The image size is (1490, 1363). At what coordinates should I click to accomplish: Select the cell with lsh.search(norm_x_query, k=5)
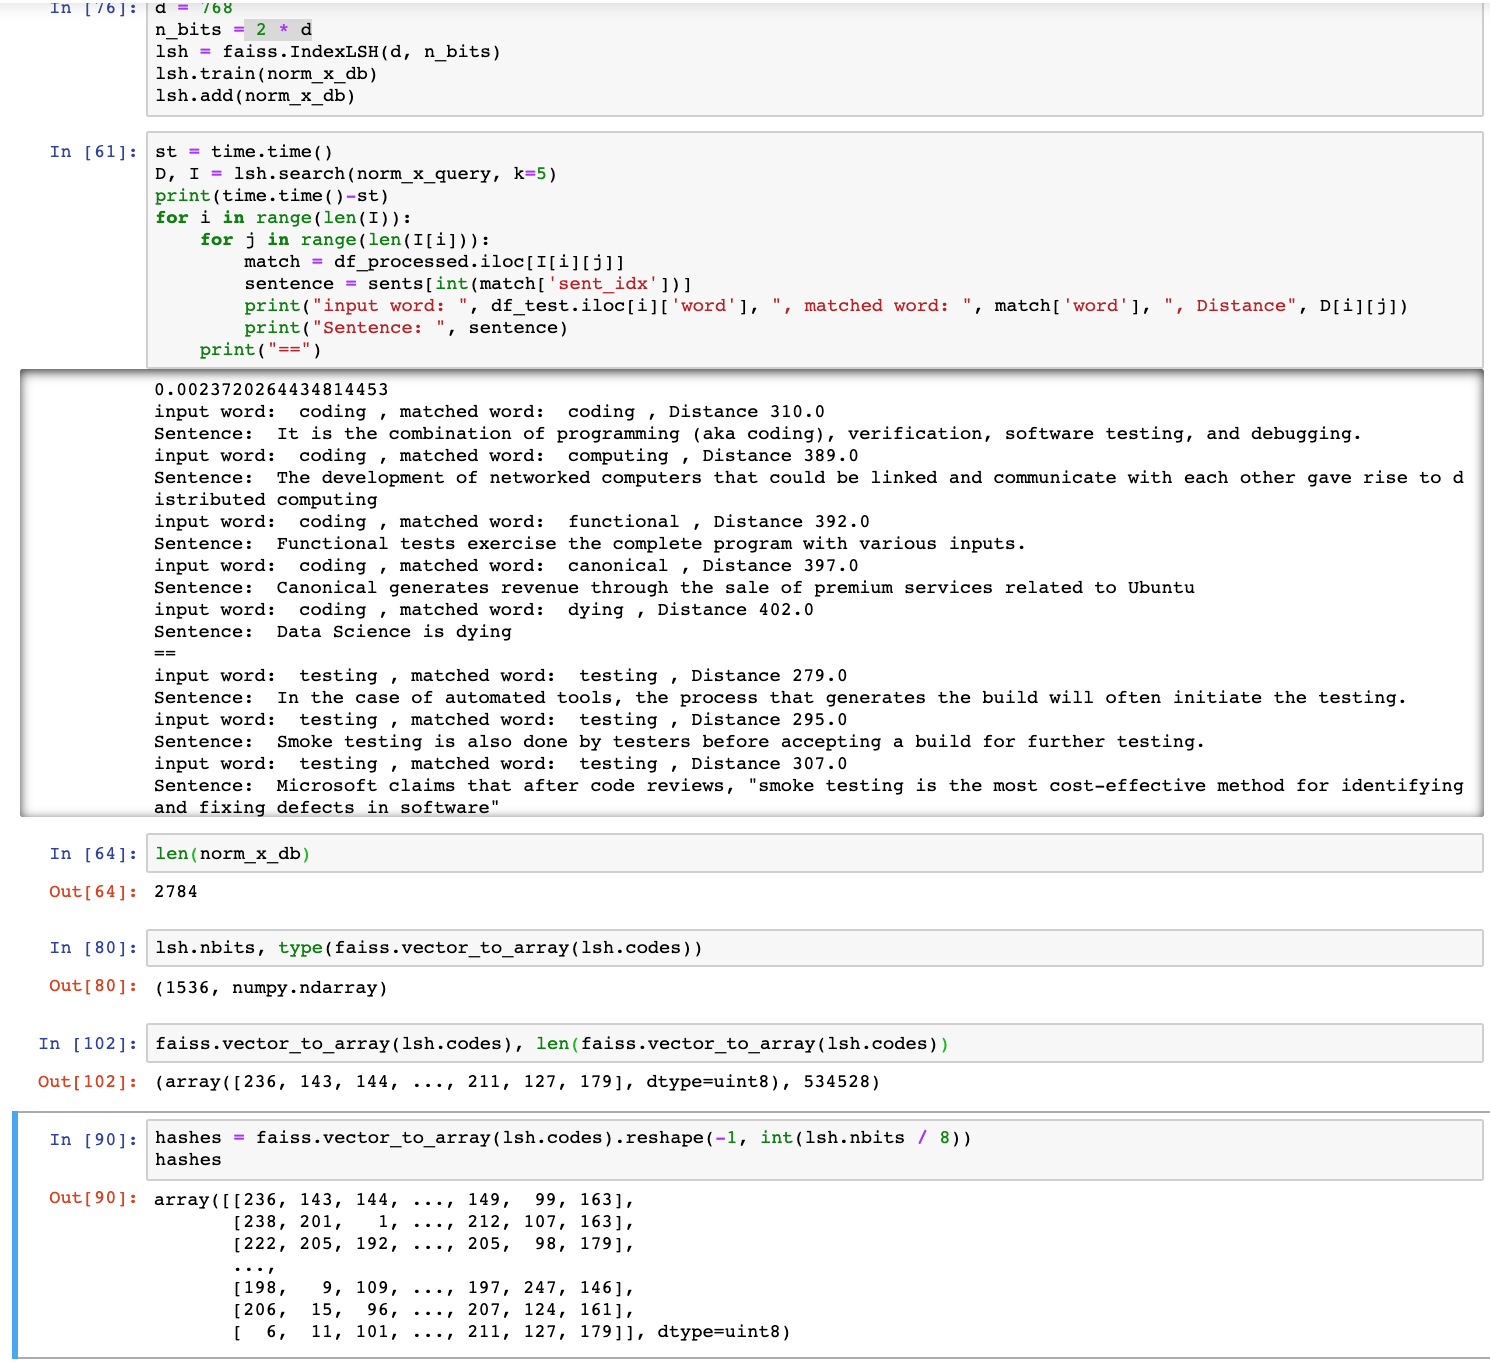tap(814, 250)
